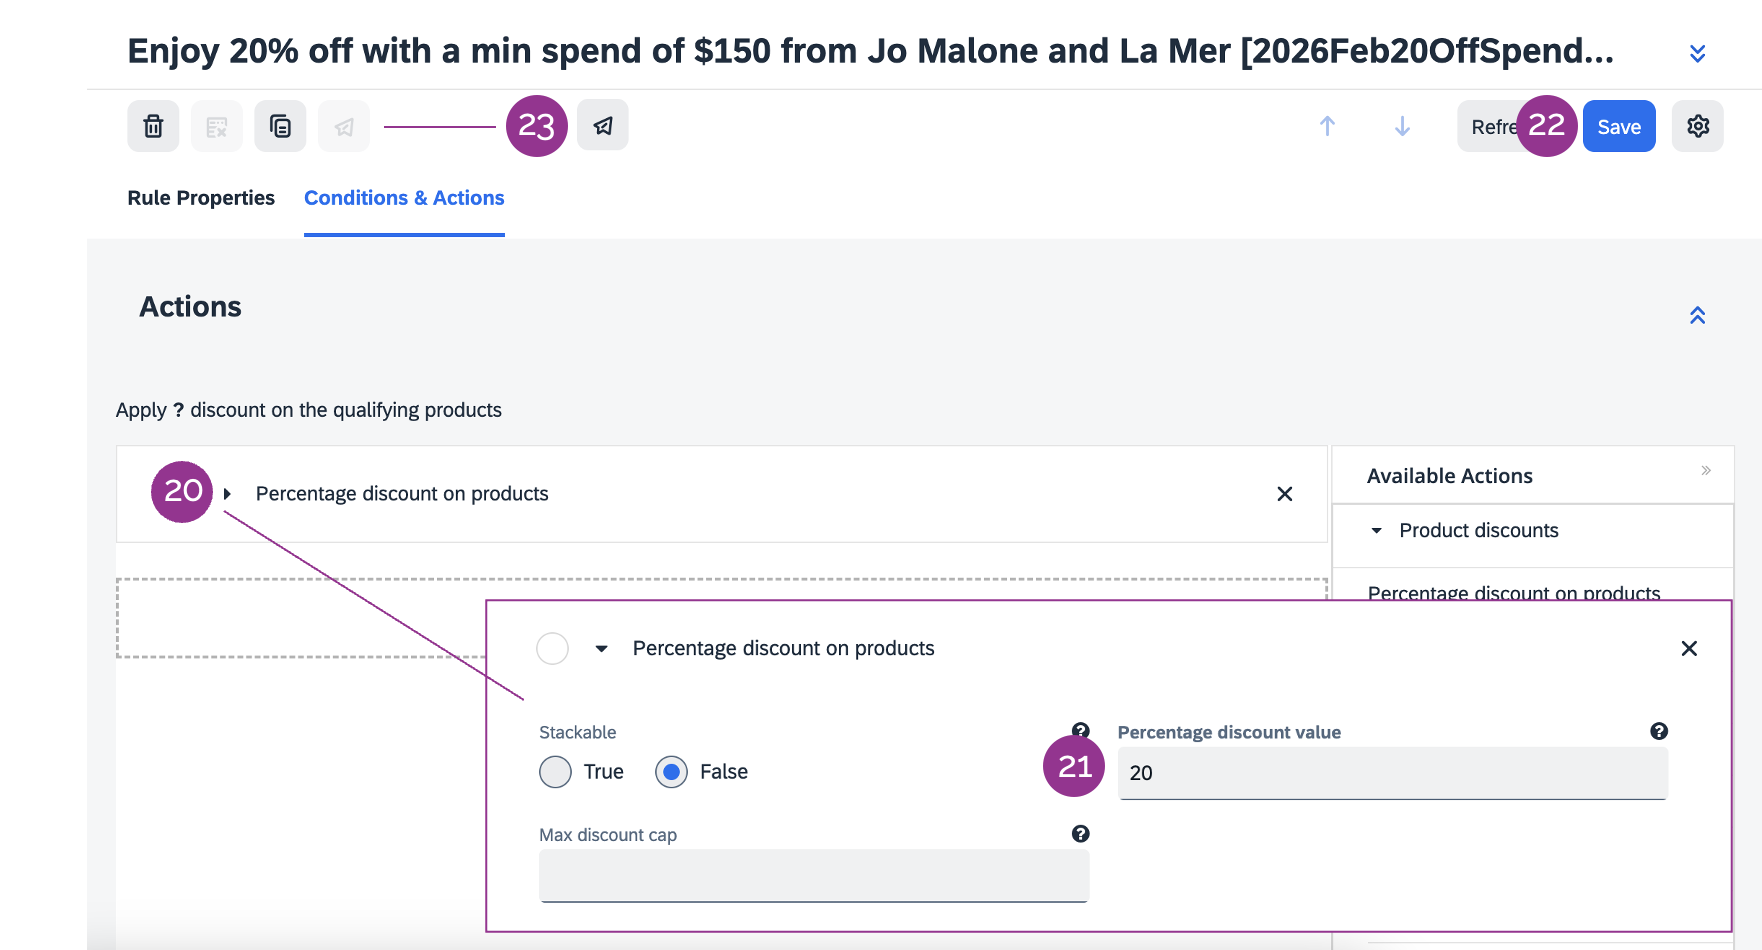
Task: Click the move rule down arrow
Action: point(1402,126)
